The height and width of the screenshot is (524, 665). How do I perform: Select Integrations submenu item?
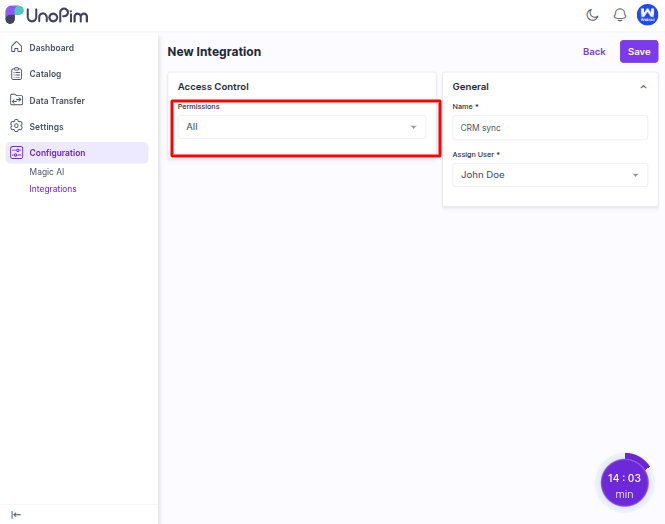53,189
